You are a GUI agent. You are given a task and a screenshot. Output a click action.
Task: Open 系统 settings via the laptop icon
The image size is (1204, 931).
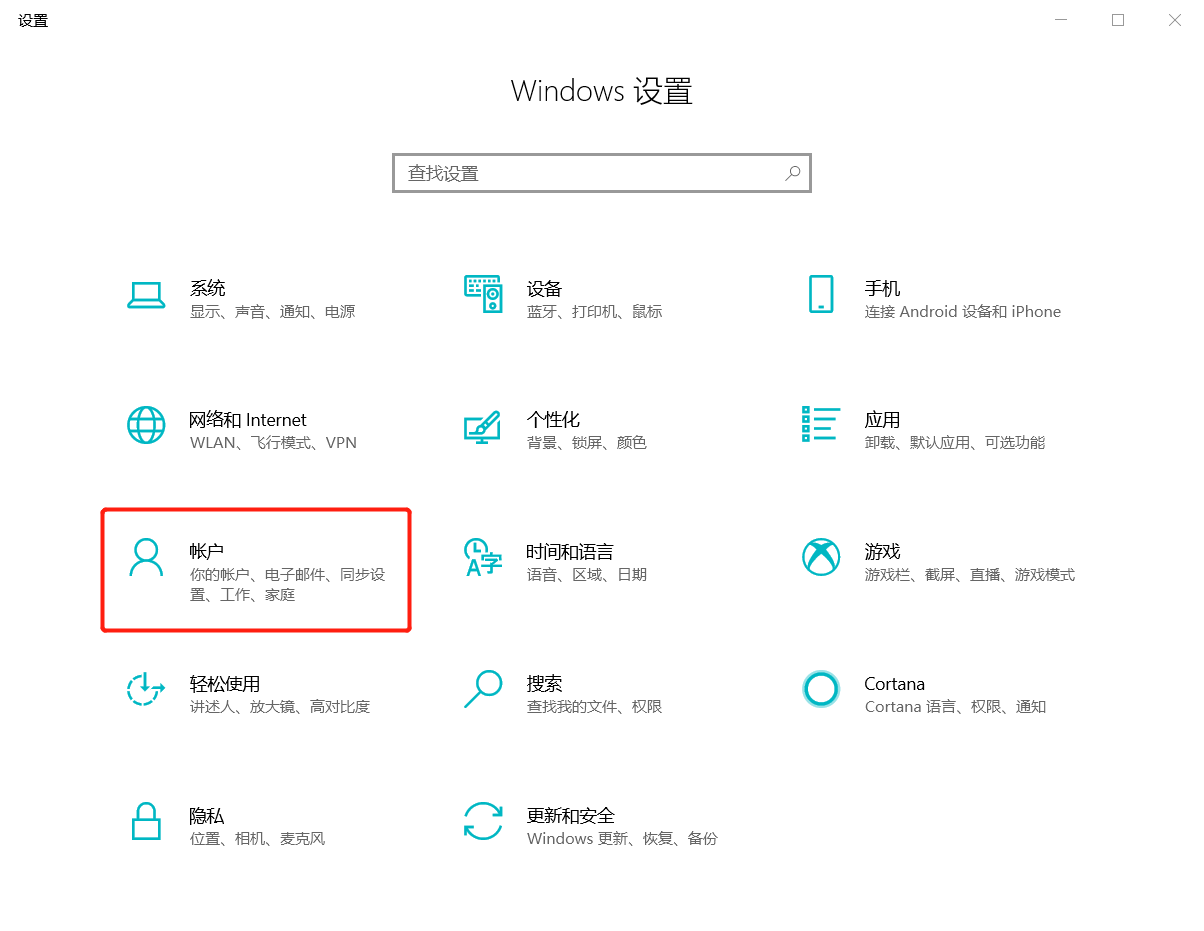click(x=147, y=295)
